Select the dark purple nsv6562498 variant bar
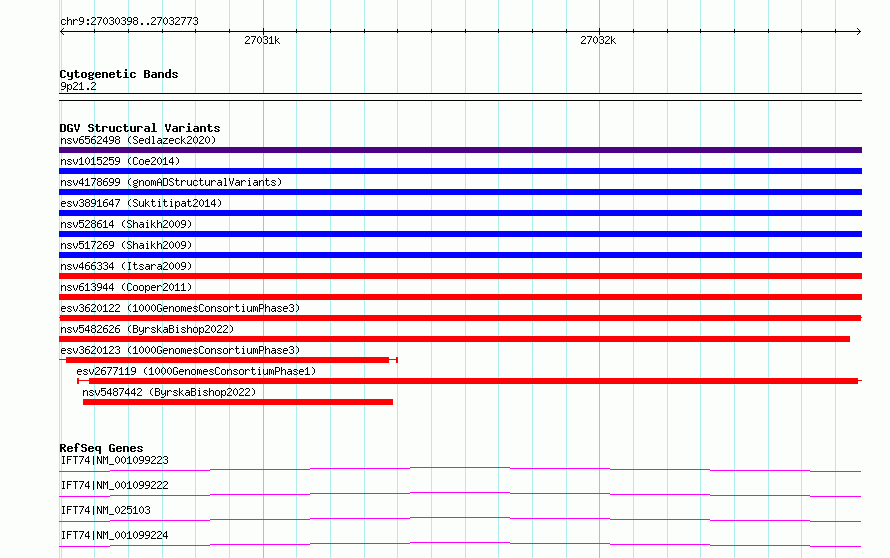The image size is (890, 558). click(460, 150)
